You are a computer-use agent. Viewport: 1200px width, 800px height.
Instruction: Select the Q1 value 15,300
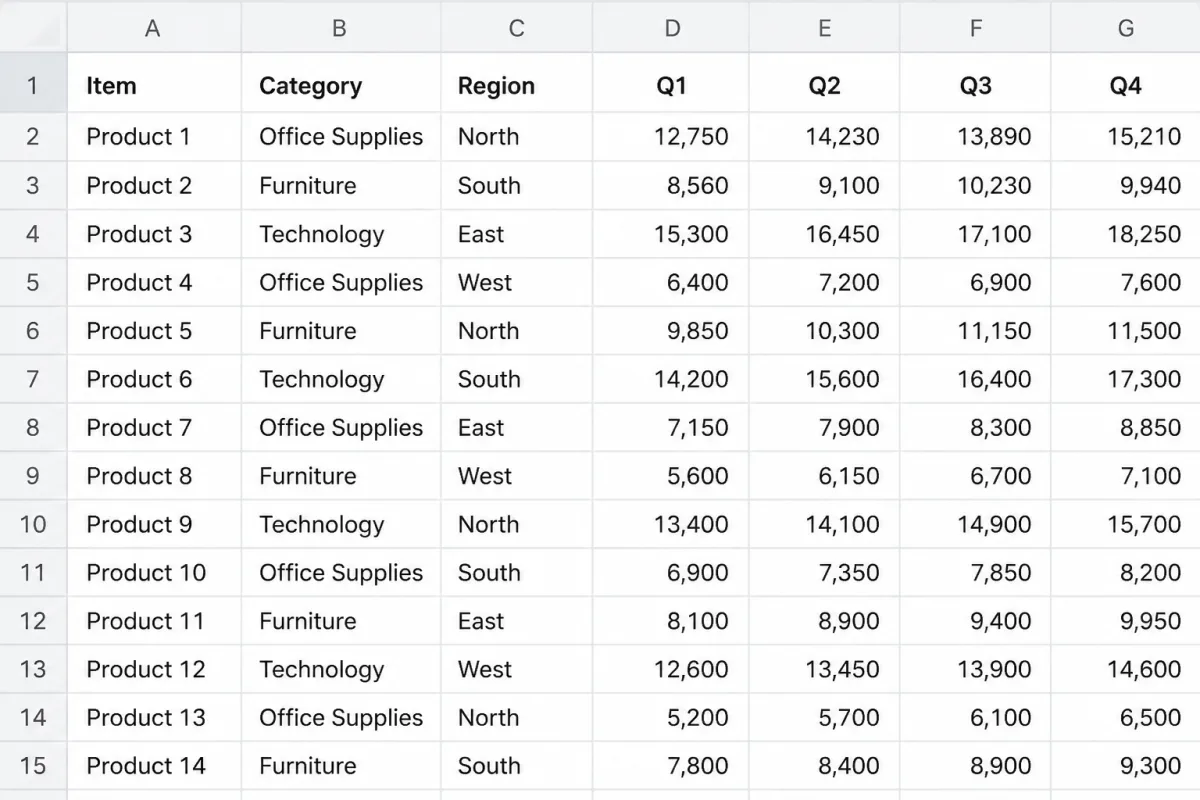pos(671,234)
